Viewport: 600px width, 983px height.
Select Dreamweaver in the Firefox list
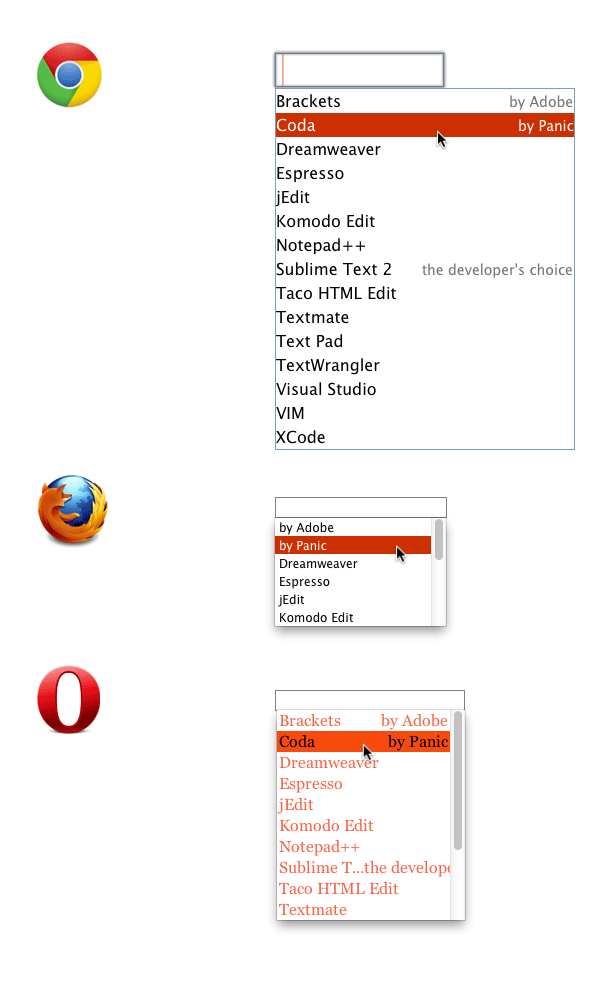click(354, 564)
